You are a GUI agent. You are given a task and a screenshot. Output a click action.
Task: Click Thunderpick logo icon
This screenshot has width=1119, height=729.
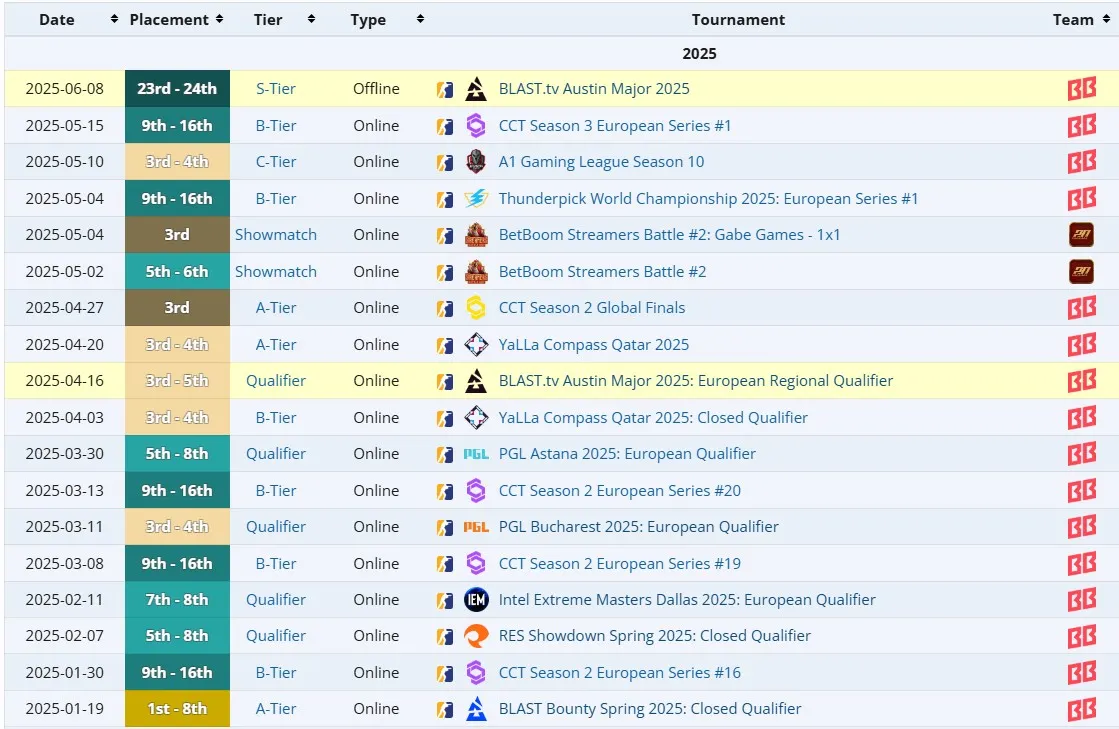click(x=476, y=199)
